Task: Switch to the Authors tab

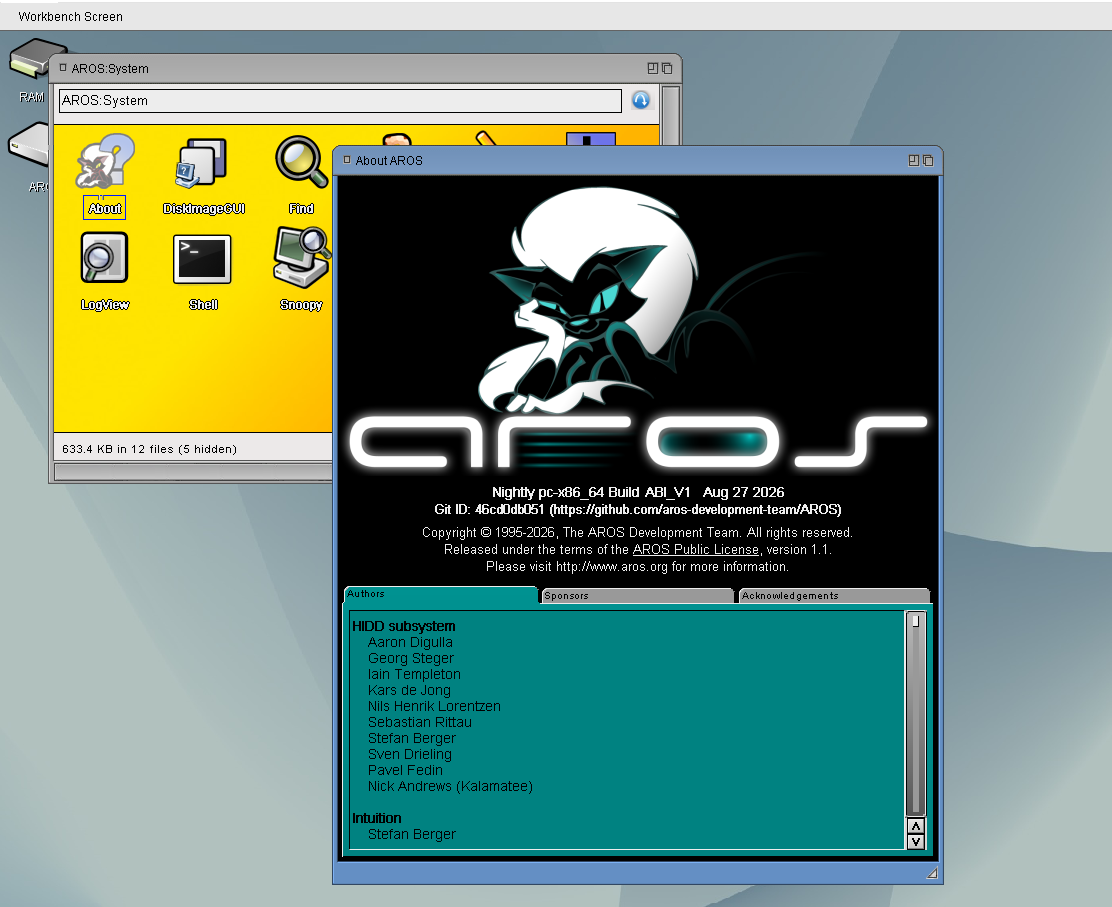Action: [440, 594]
